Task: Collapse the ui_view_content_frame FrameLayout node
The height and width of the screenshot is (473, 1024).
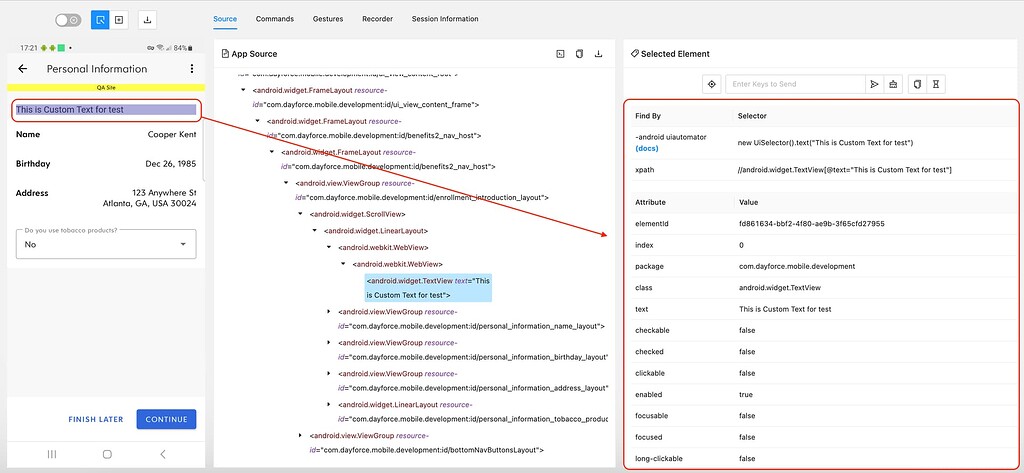Action: (244, 90)
